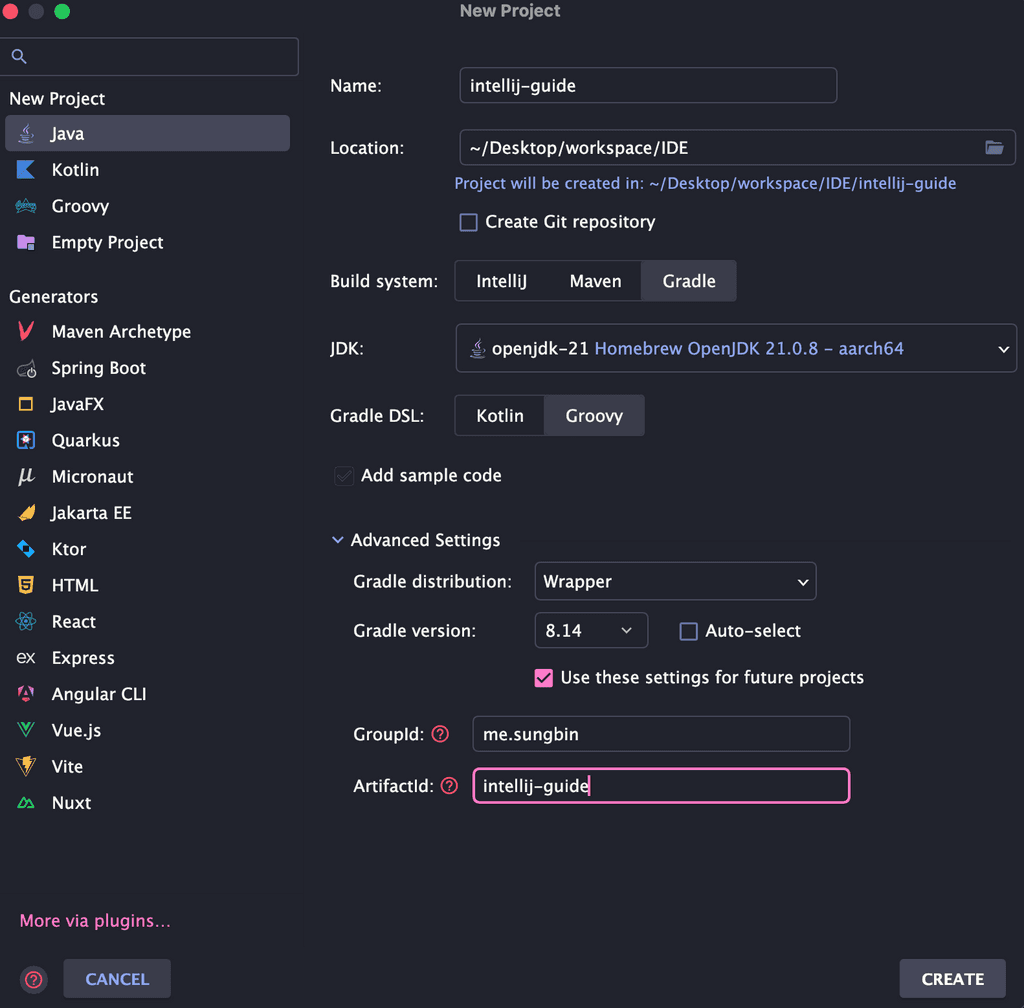Click the Ktor generator icon
Viewport: 1024px width, 1008px height.
click(x=27, y=549)
